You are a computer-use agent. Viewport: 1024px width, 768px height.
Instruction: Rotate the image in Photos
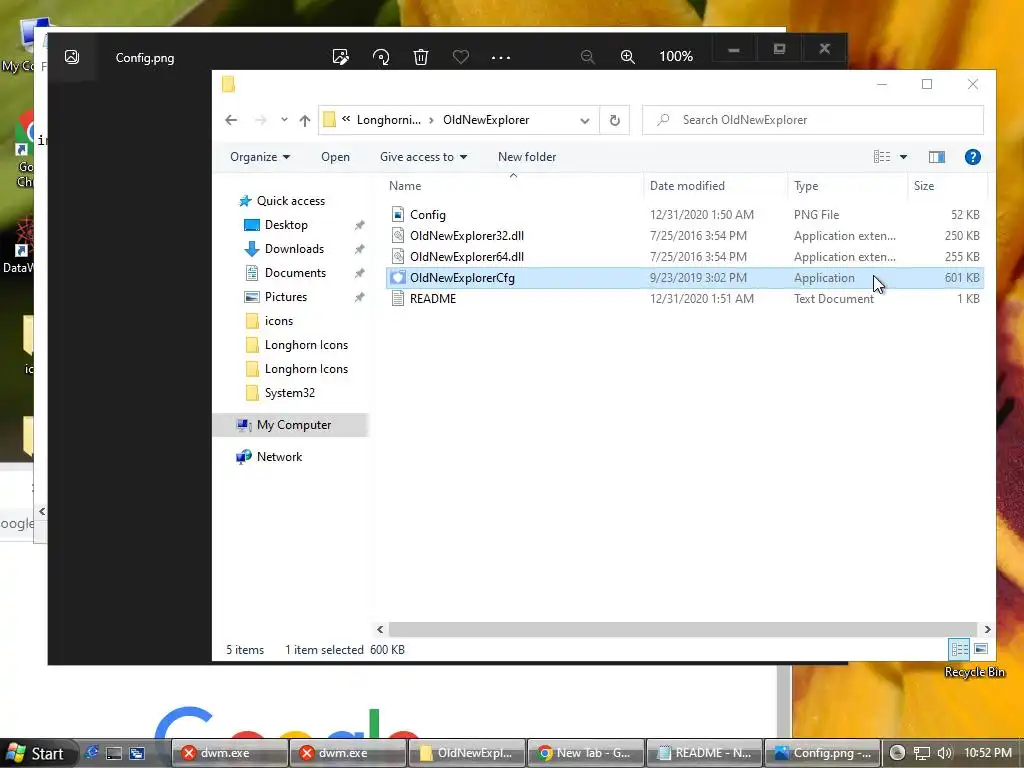click(x=381, y=57)
